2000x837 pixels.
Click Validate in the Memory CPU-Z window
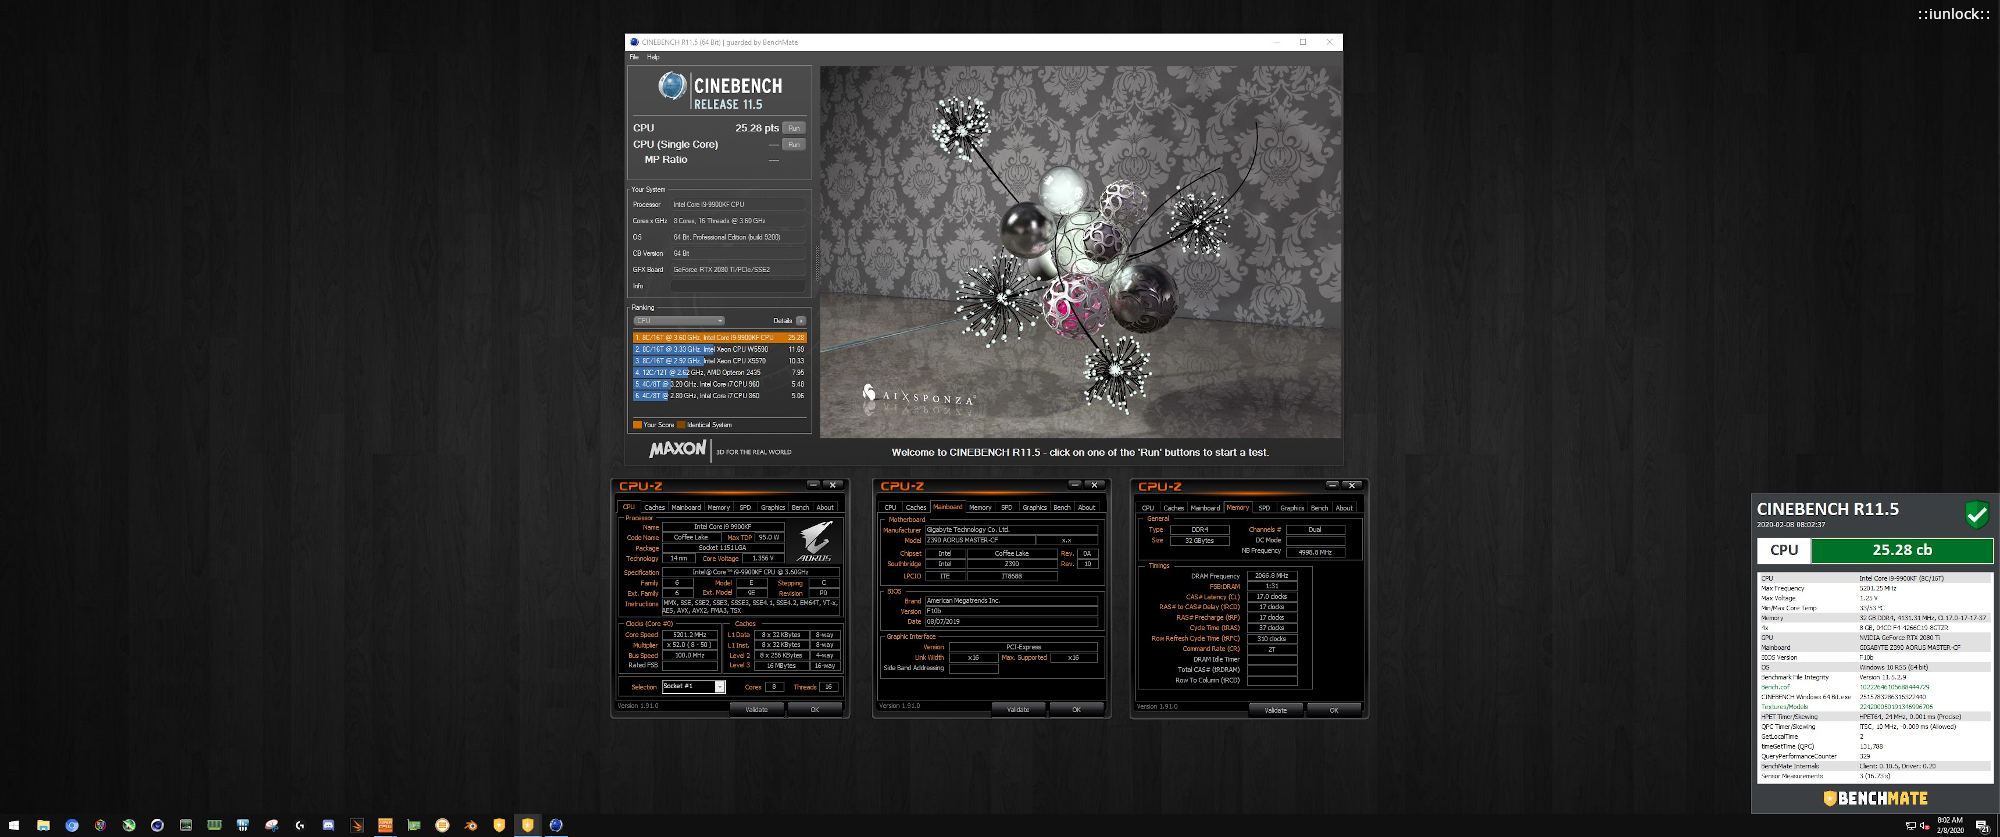1276,710
